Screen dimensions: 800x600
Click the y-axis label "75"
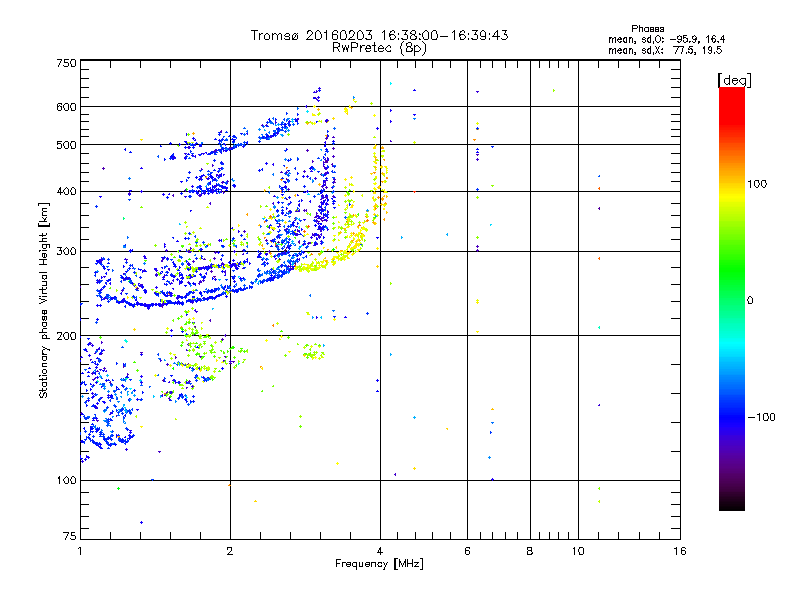click(70, 536)
